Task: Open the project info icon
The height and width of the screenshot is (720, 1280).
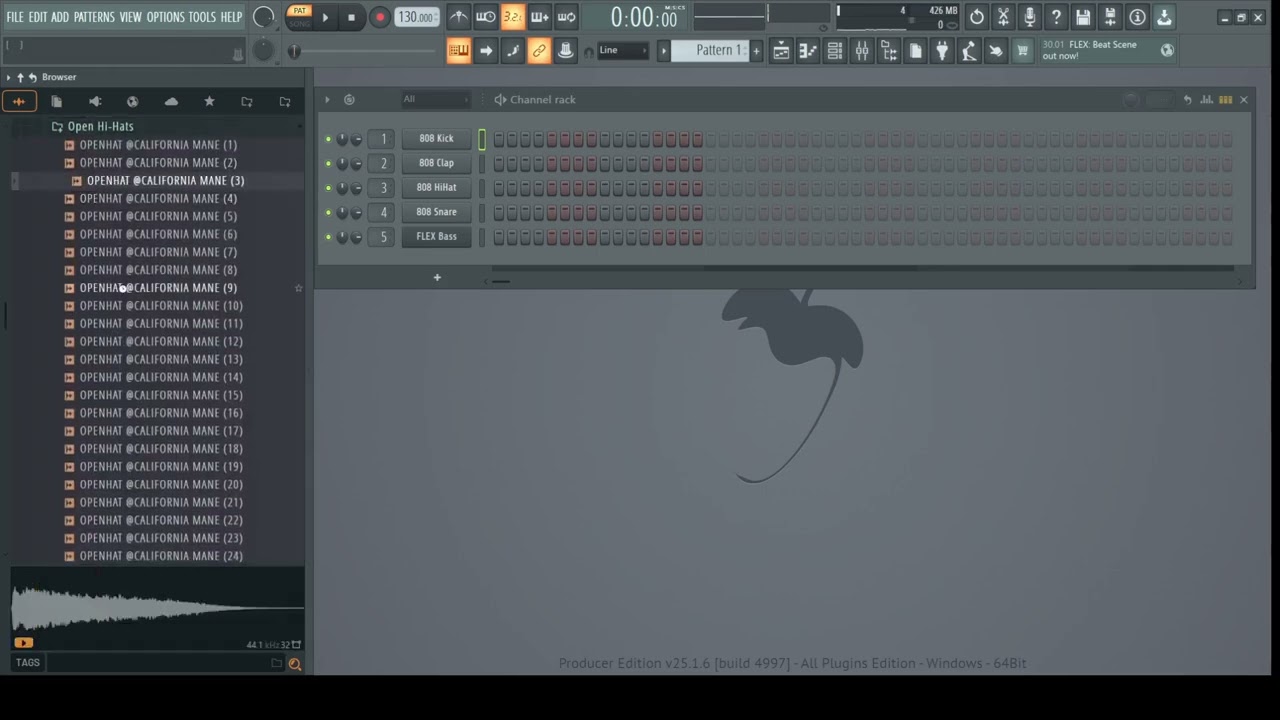Action: coord(1137,17)
